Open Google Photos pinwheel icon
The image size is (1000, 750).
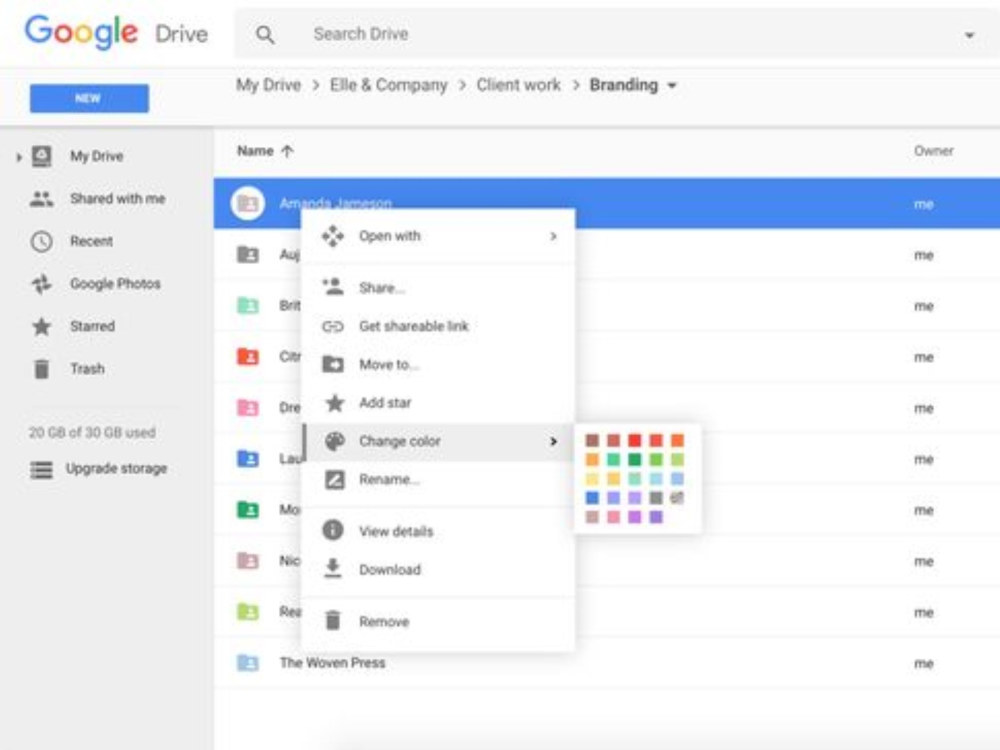click(x=41, y=284)
